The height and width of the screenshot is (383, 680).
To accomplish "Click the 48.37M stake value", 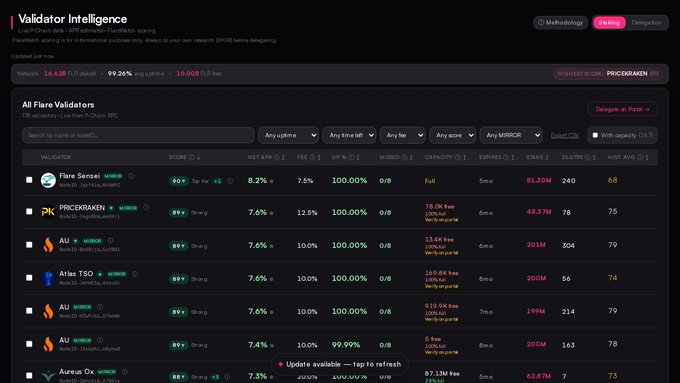I will [539, 212].
